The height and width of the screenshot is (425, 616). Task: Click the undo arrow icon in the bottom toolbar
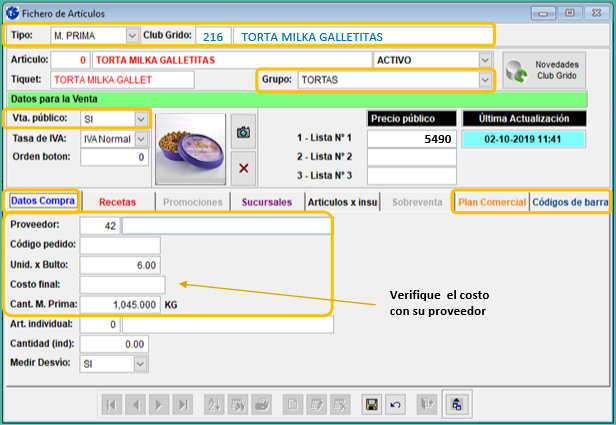393,405
